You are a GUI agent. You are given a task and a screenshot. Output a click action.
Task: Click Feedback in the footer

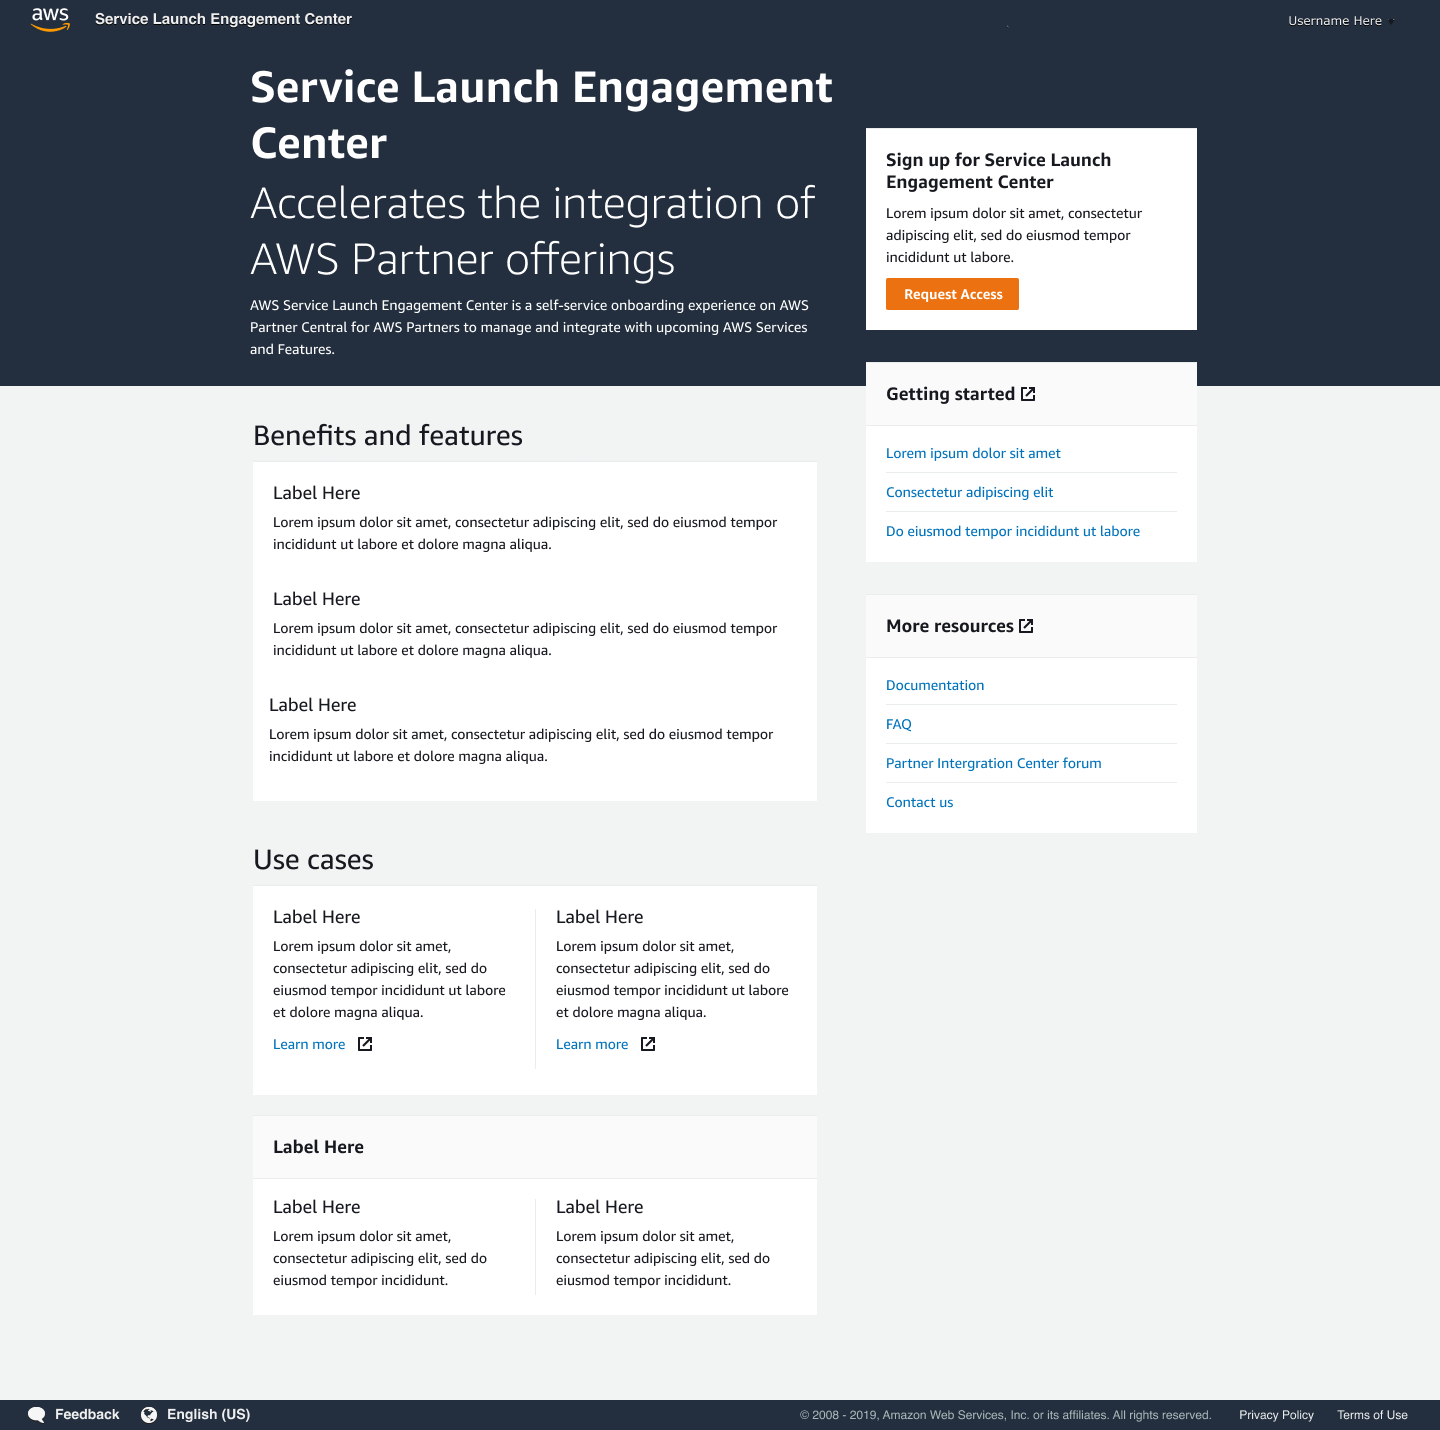tap(87, 1414)
